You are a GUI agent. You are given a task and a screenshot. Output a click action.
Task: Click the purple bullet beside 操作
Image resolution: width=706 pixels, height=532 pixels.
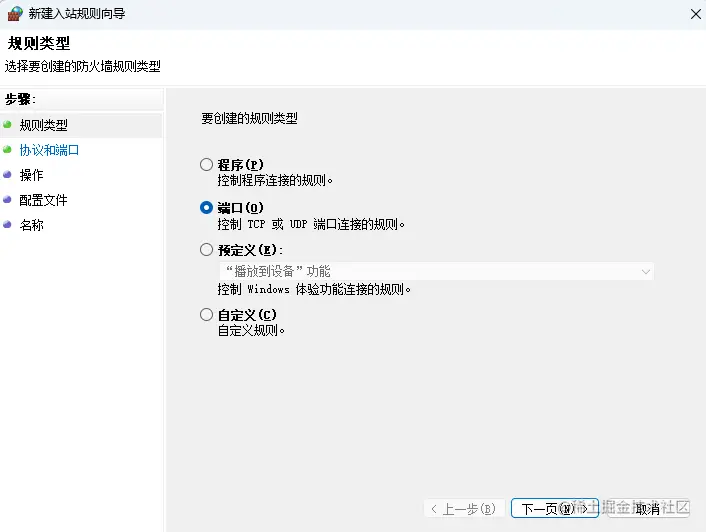(7, 174)
